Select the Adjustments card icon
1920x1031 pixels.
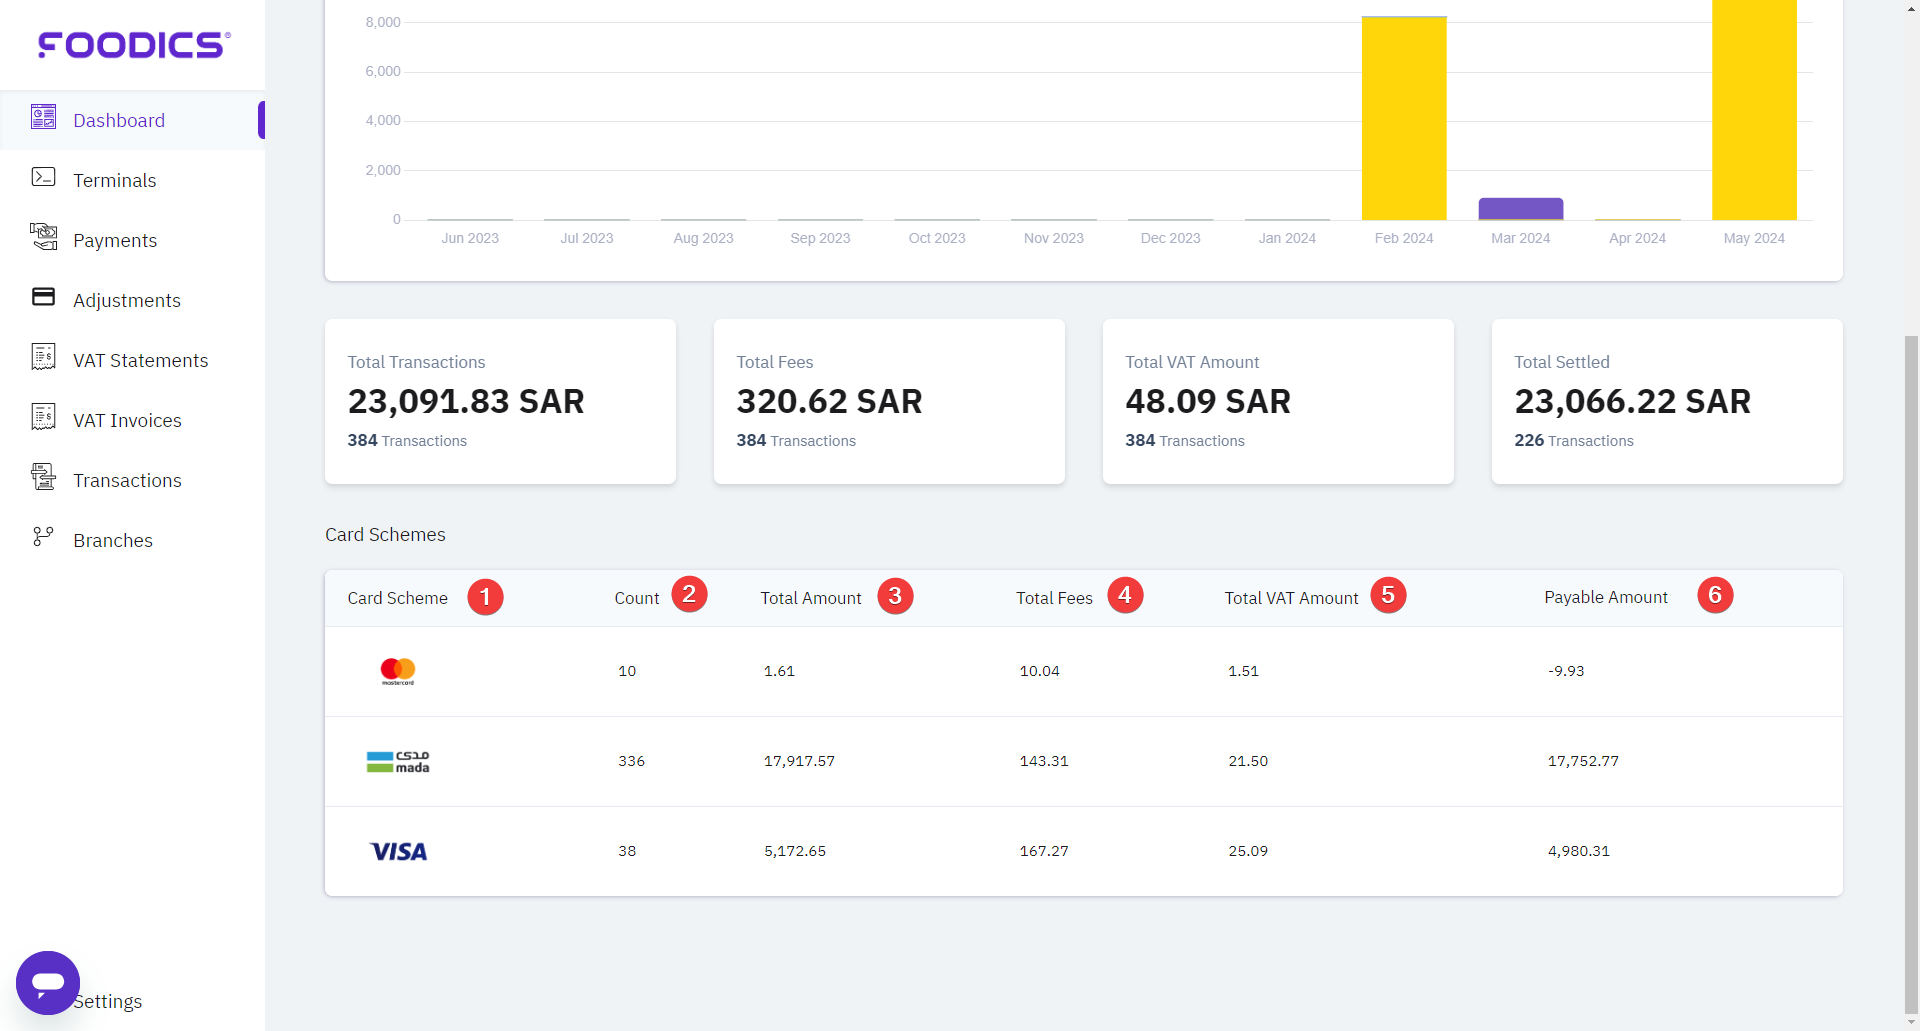coord(44,296)
